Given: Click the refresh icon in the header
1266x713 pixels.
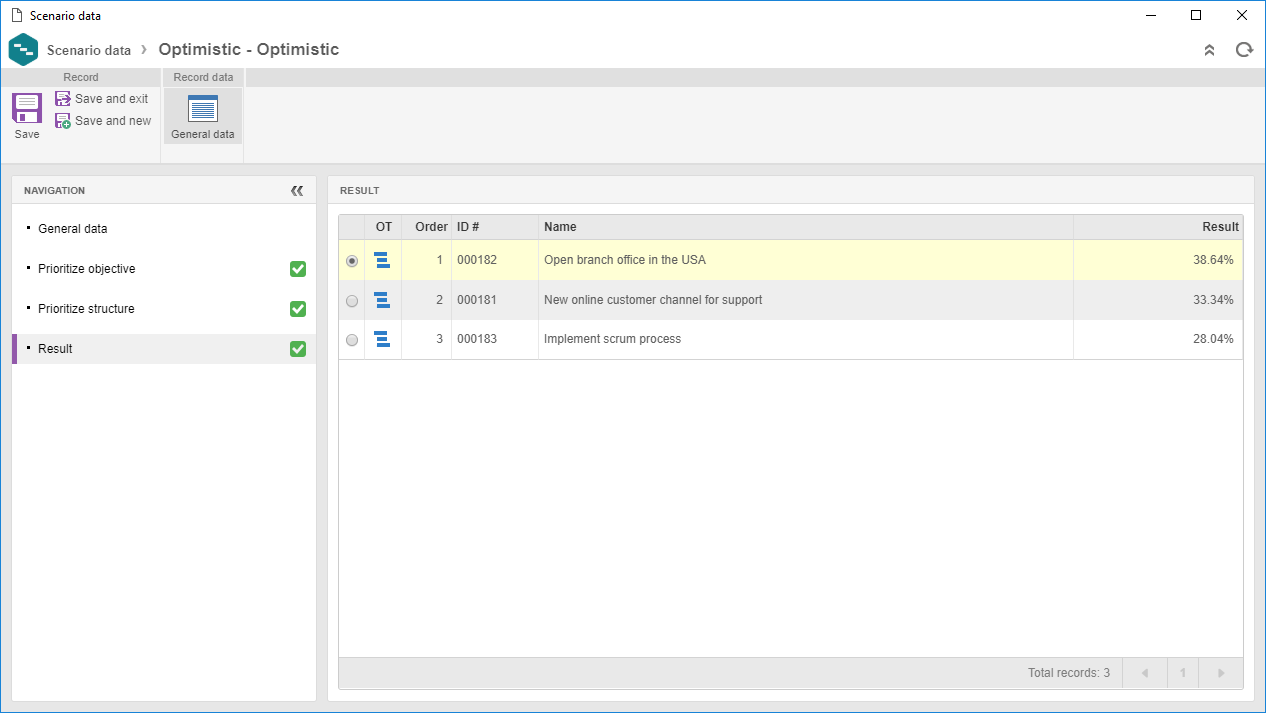Looking at the screenshot, I should coord(1244,49).
